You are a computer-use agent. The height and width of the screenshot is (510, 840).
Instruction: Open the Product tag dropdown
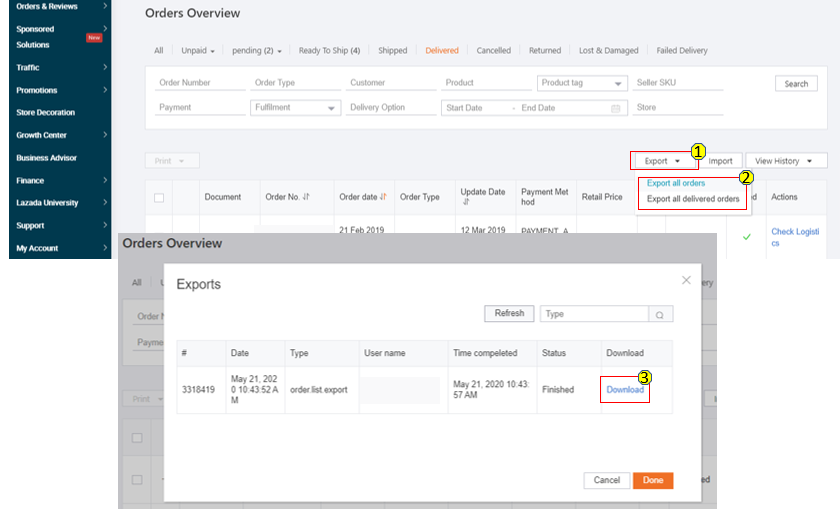click(x=582, y=83)
